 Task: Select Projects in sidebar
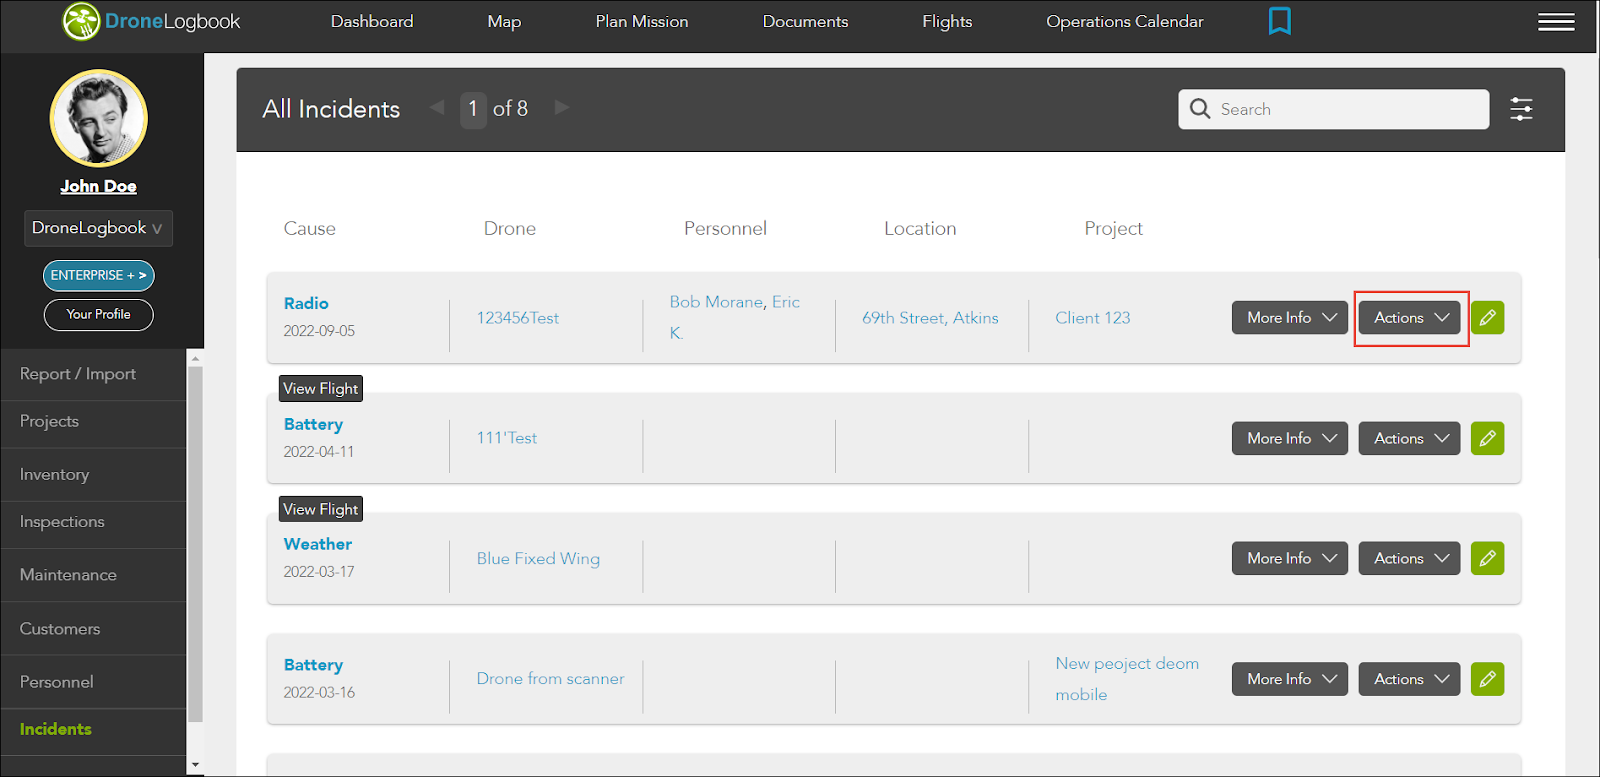(x=93, y=422)
